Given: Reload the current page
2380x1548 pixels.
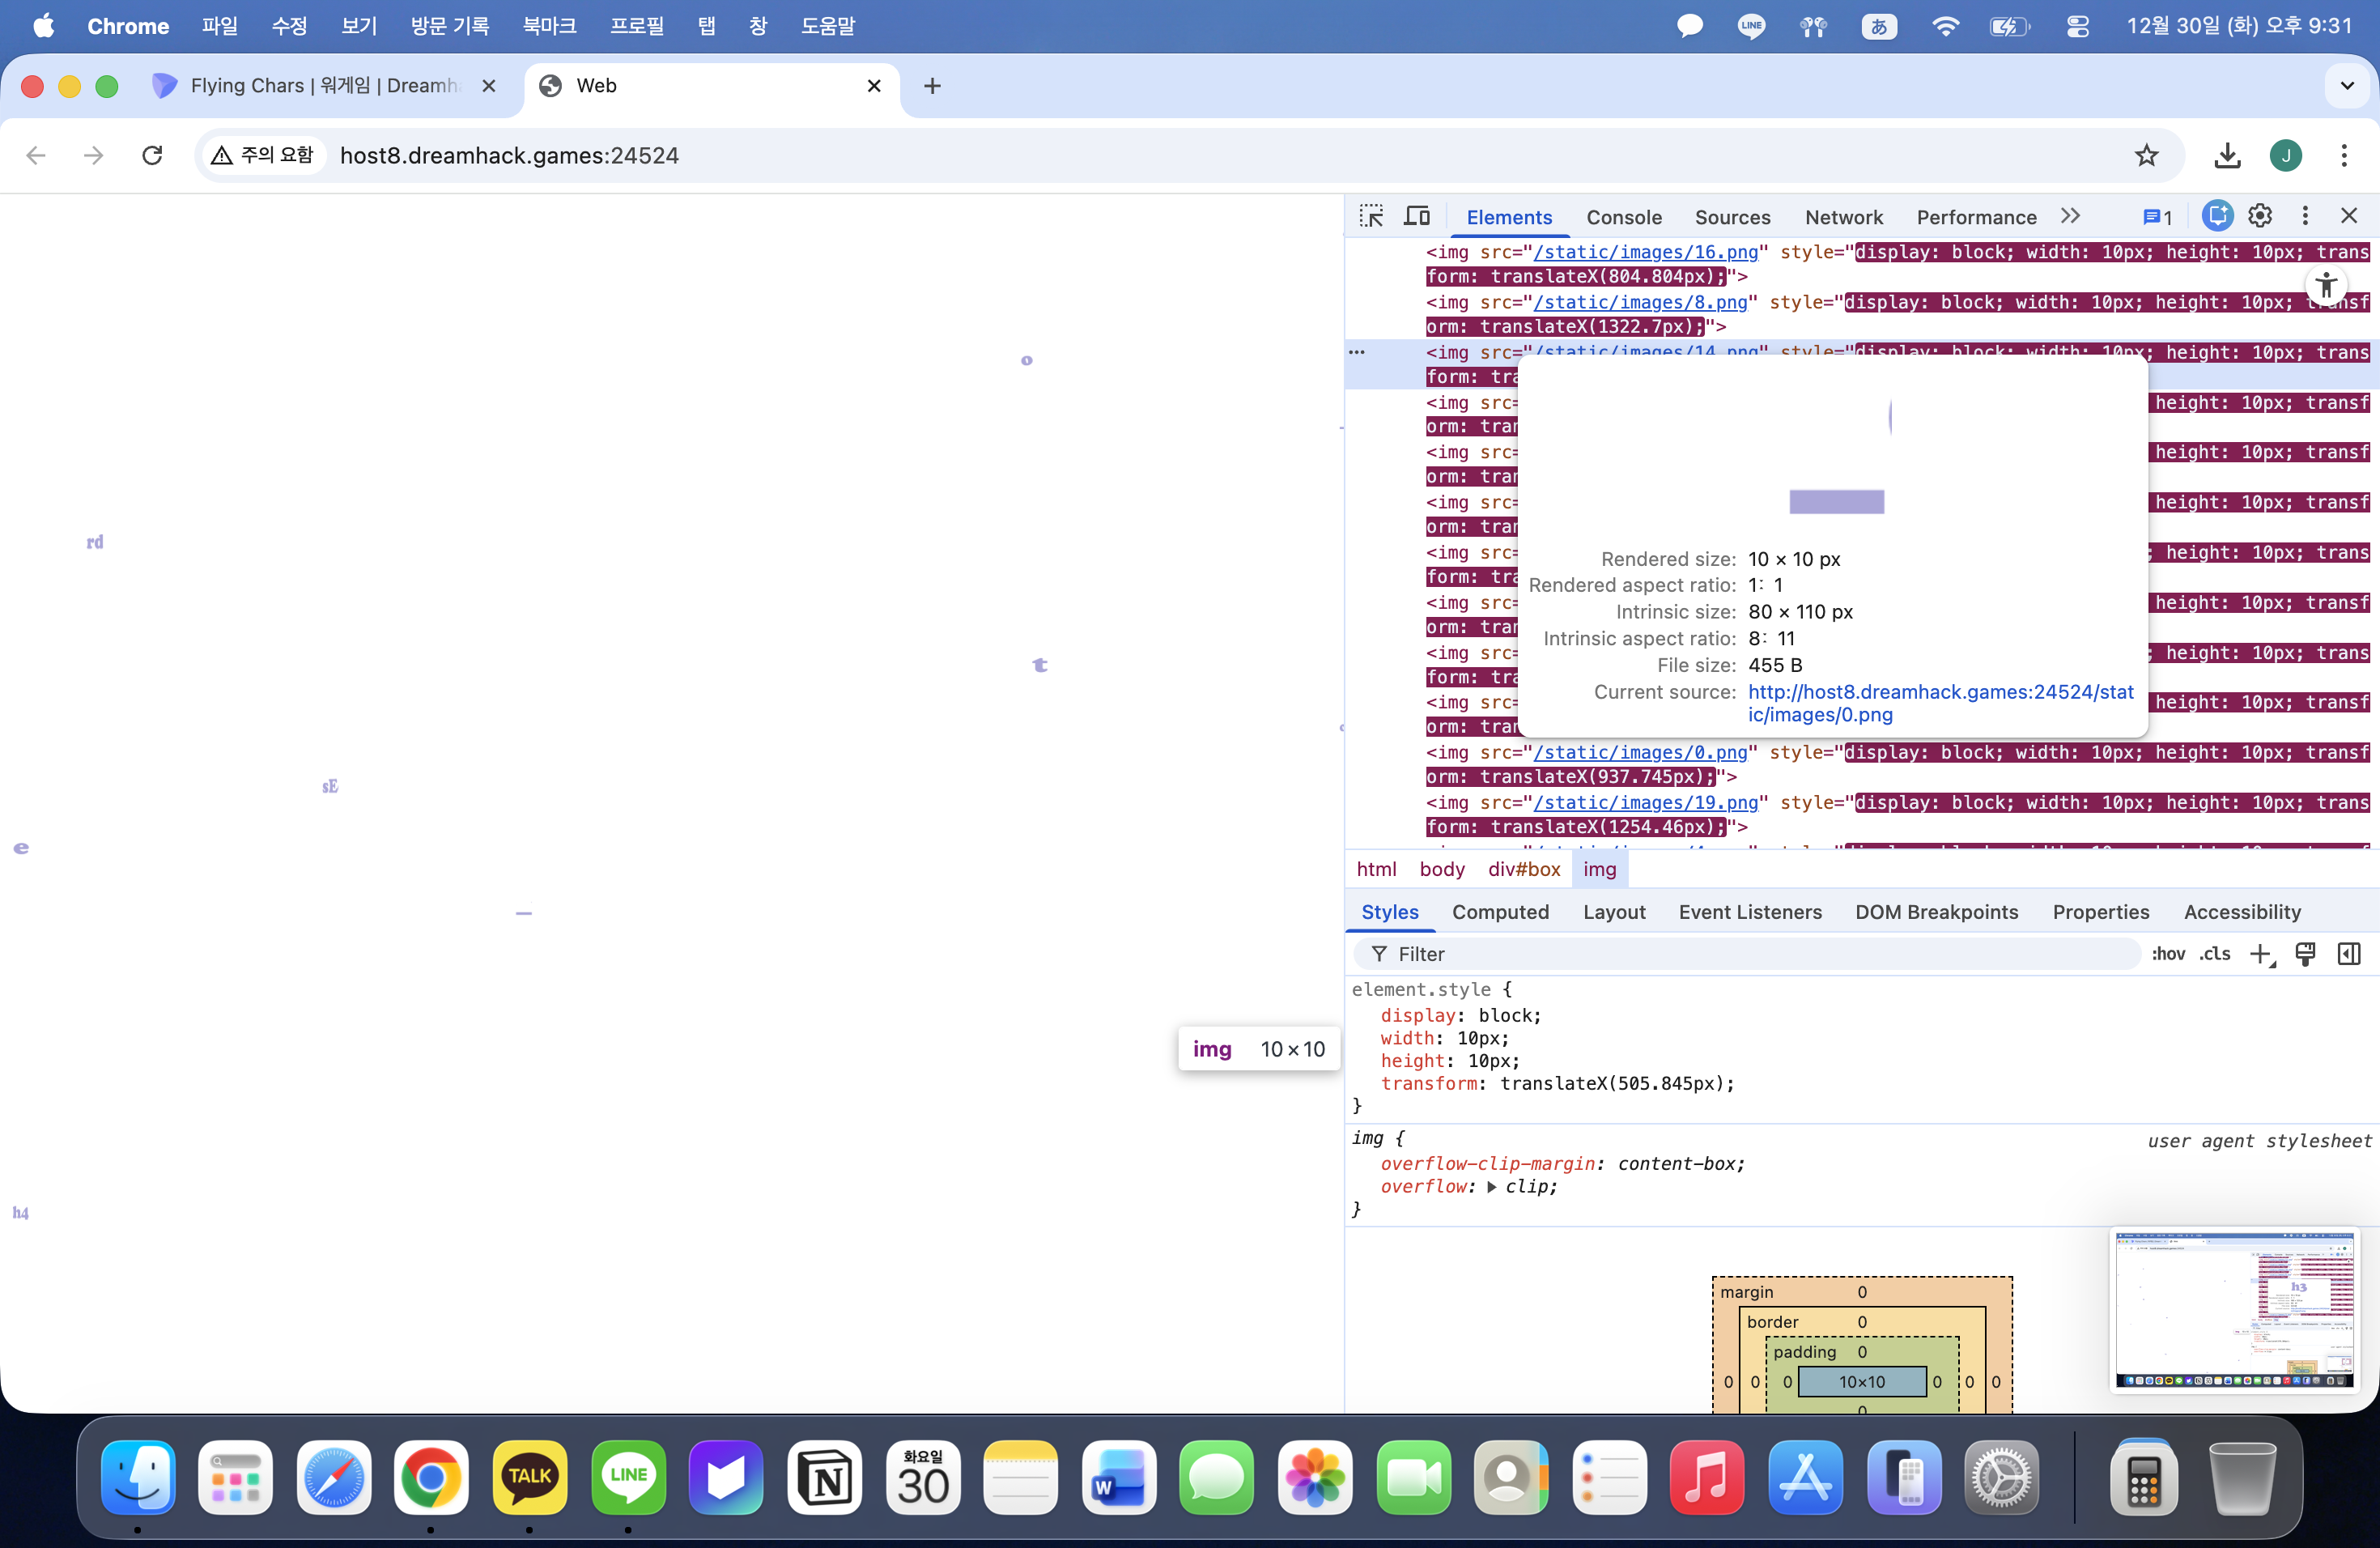Looking at the screenshot, I should click(x=152, y=155).
